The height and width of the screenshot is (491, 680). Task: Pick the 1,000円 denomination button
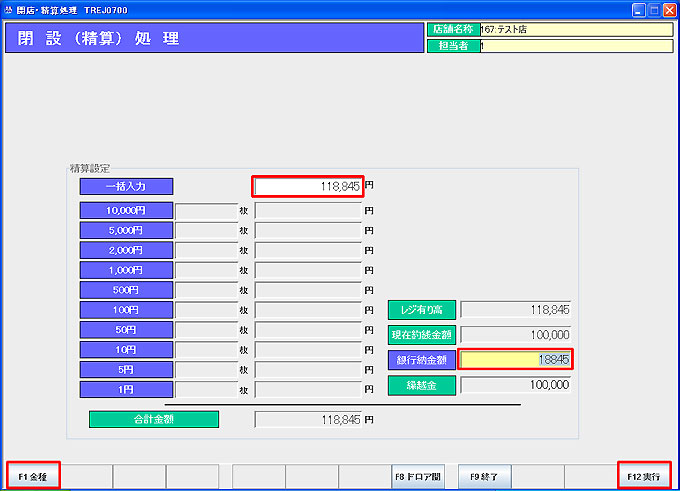pos(126,270)
